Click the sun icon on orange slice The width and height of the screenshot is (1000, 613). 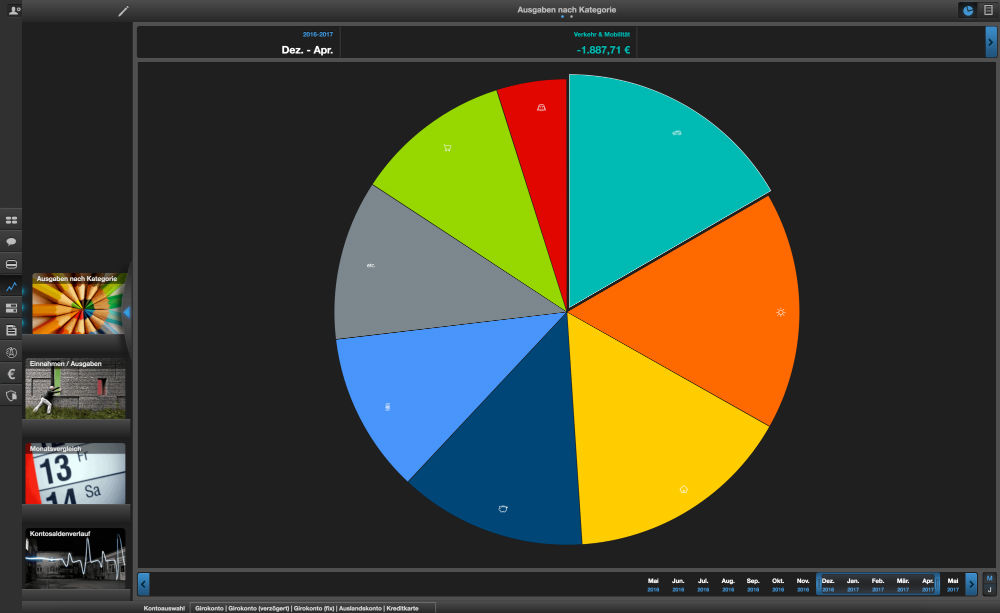781,312
